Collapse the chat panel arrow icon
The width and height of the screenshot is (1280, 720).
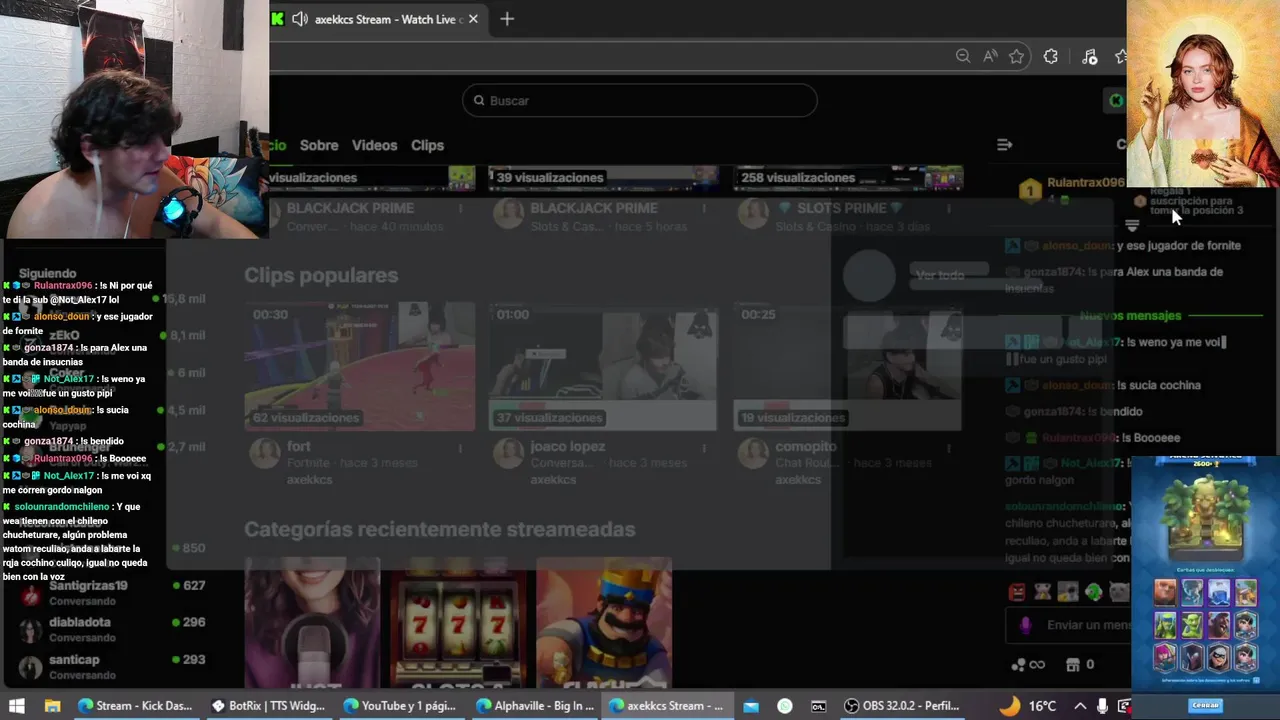click(1004, 145)
